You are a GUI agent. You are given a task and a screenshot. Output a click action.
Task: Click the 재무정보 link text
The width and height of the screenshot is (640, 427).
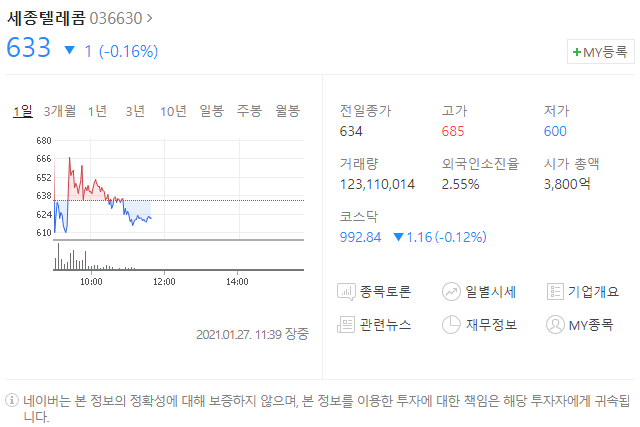491,325
